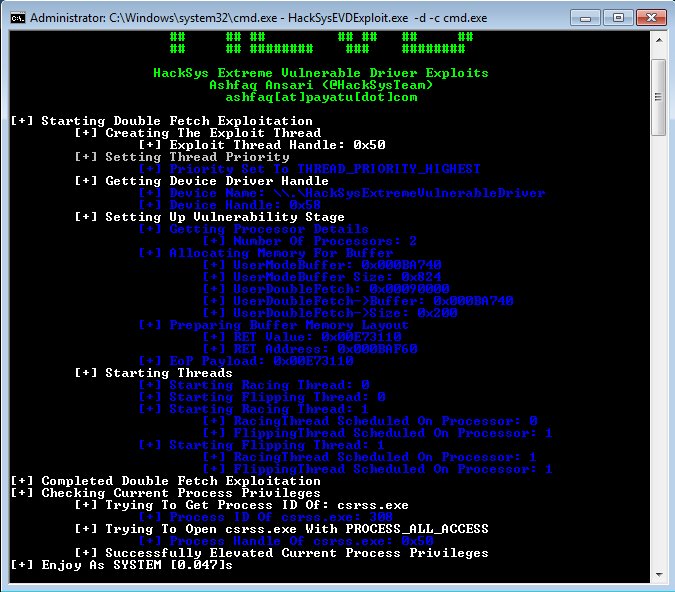Click 'UserDoubleFetch->Size: 0x200' line
Image resolution: width=675 pixels, height=592 pixels.
pos(330,313)
